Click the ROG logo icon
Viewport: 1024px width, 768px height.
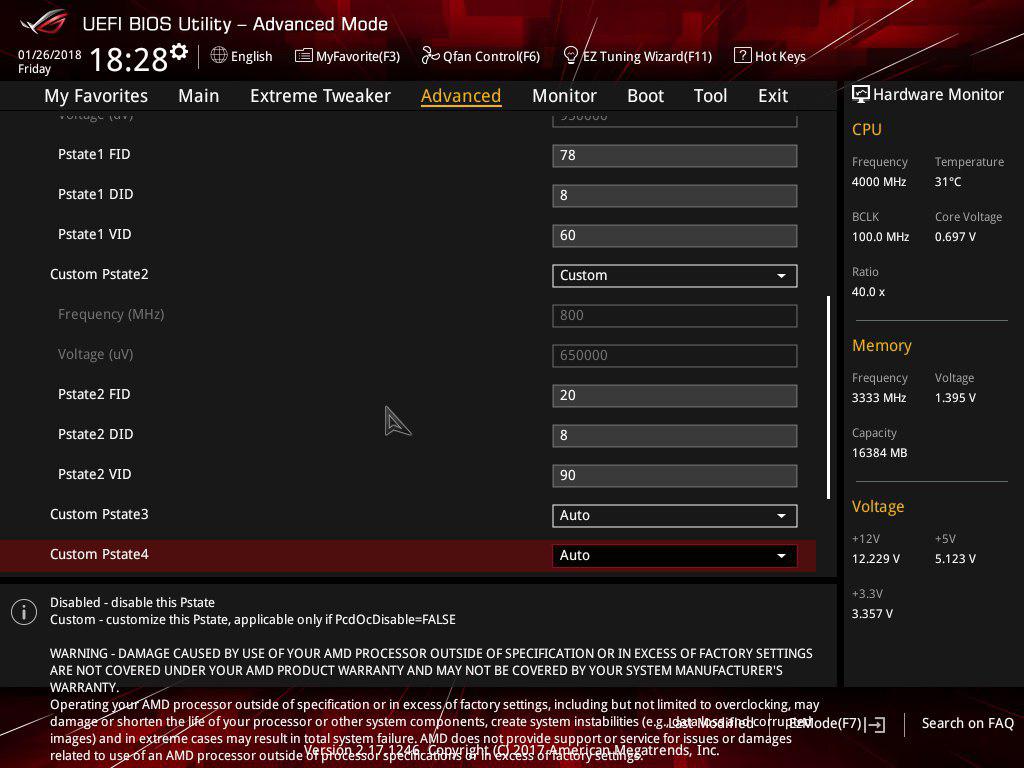coord(43,24)
